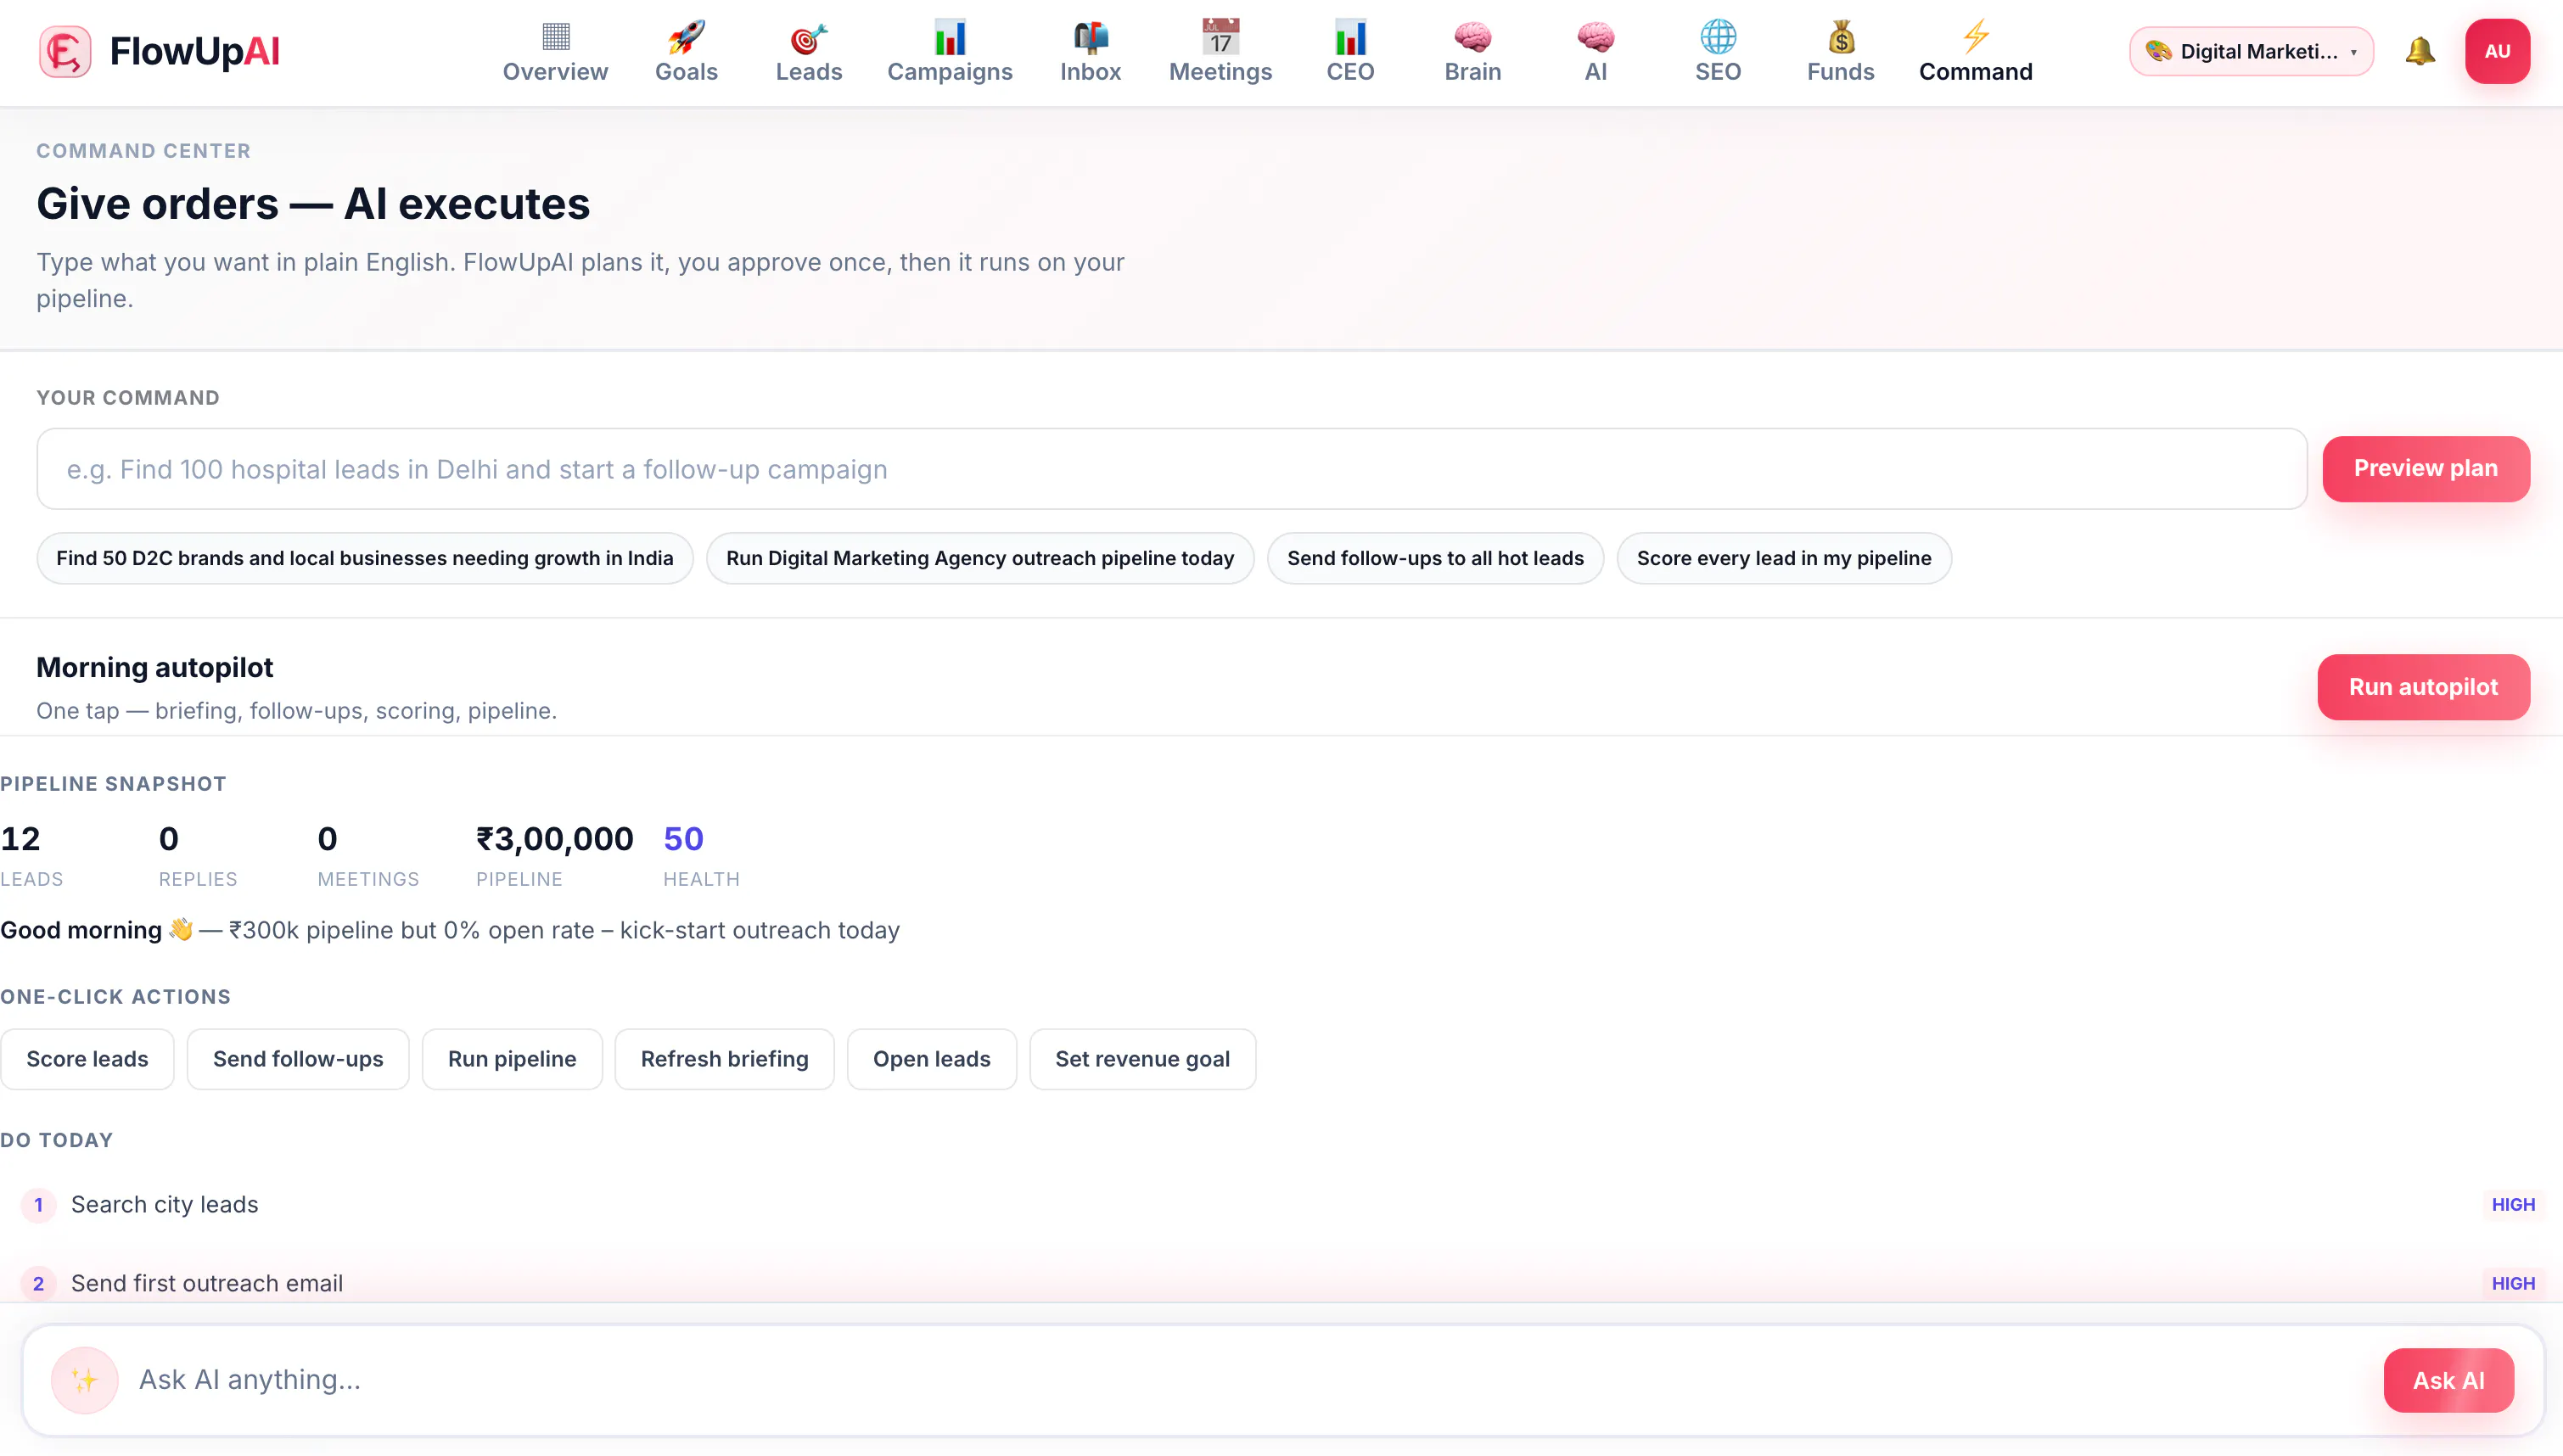Select the Find 50 D2C brands suggestion
Image resolution: width=2563 pixels, height=1456 pixels.
pos(365,558)
